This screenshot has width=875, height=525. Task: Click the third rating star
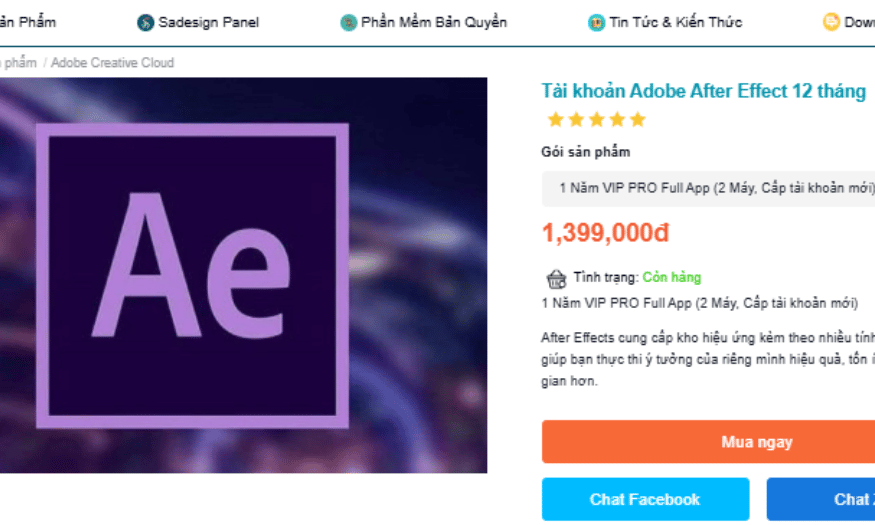click(597, 119)
